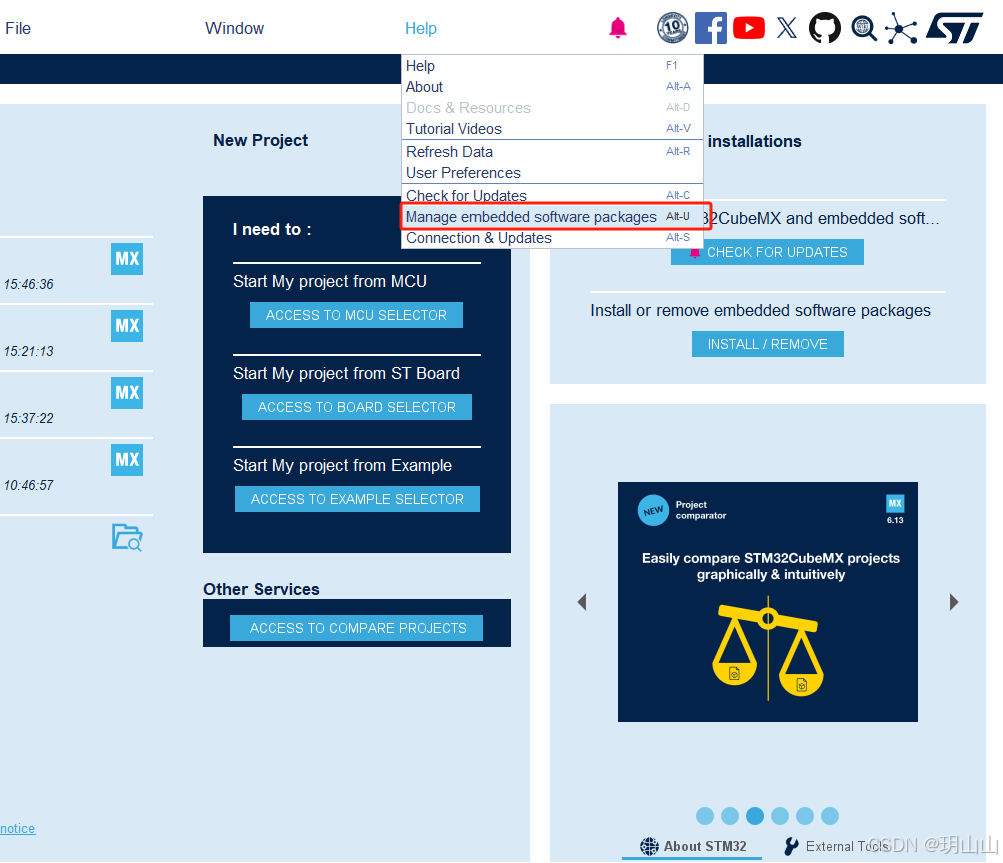Open the X (Twitter) icon link
1003x863 pixels.
coord(787,28)
